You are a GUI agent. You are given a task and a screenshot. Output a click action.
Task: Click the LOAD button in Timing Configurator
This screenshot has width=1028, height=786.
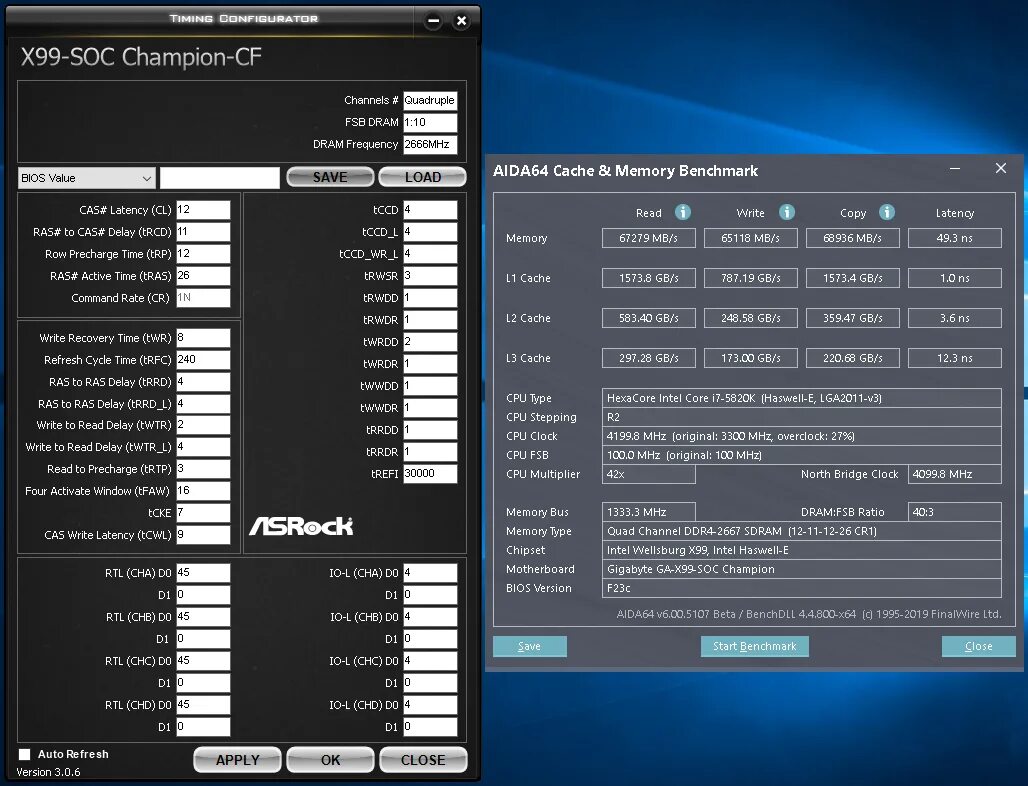point(423,177)
